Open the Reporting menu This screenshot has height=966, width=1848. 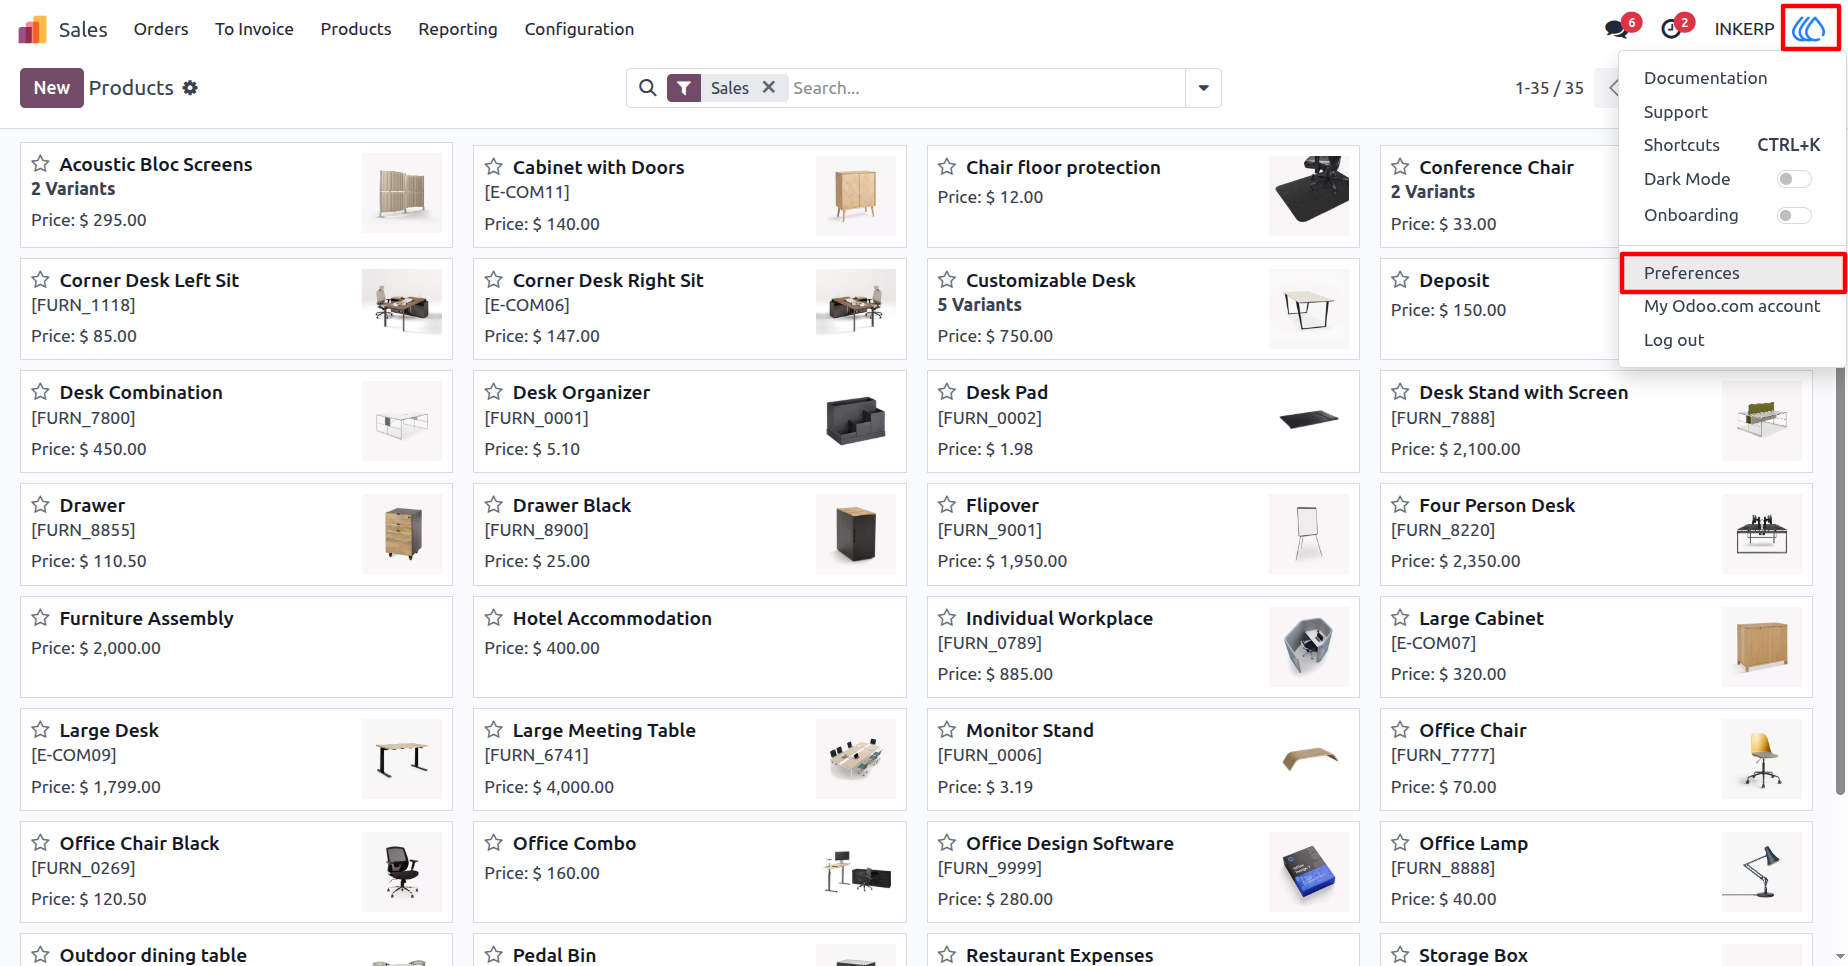[458, 29]
